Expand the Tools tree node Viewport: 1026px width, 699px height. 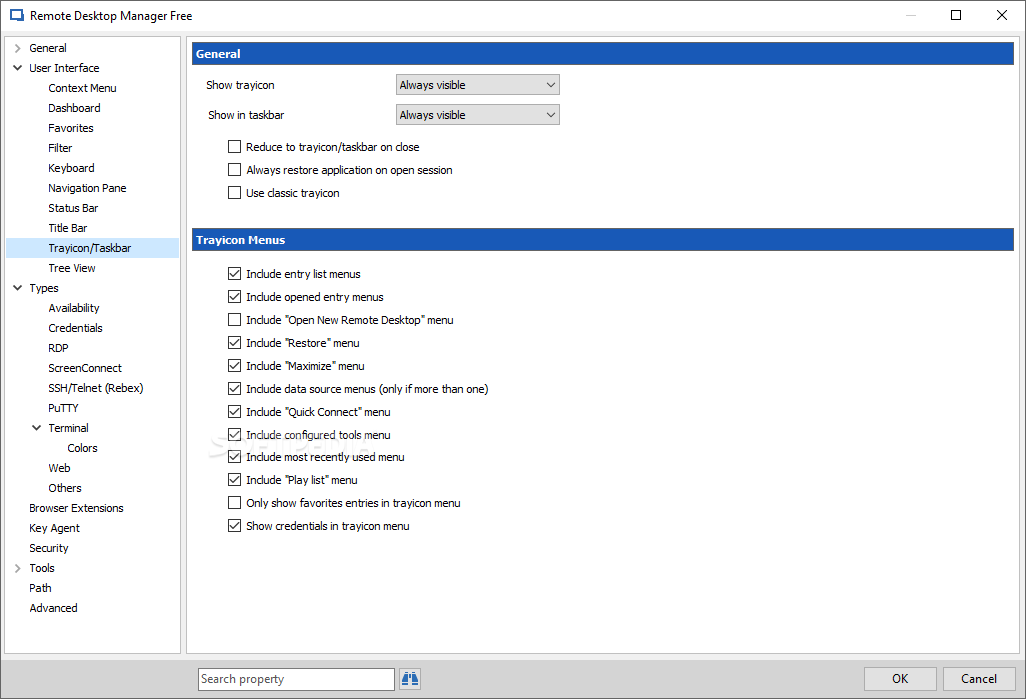click(18, 568)
